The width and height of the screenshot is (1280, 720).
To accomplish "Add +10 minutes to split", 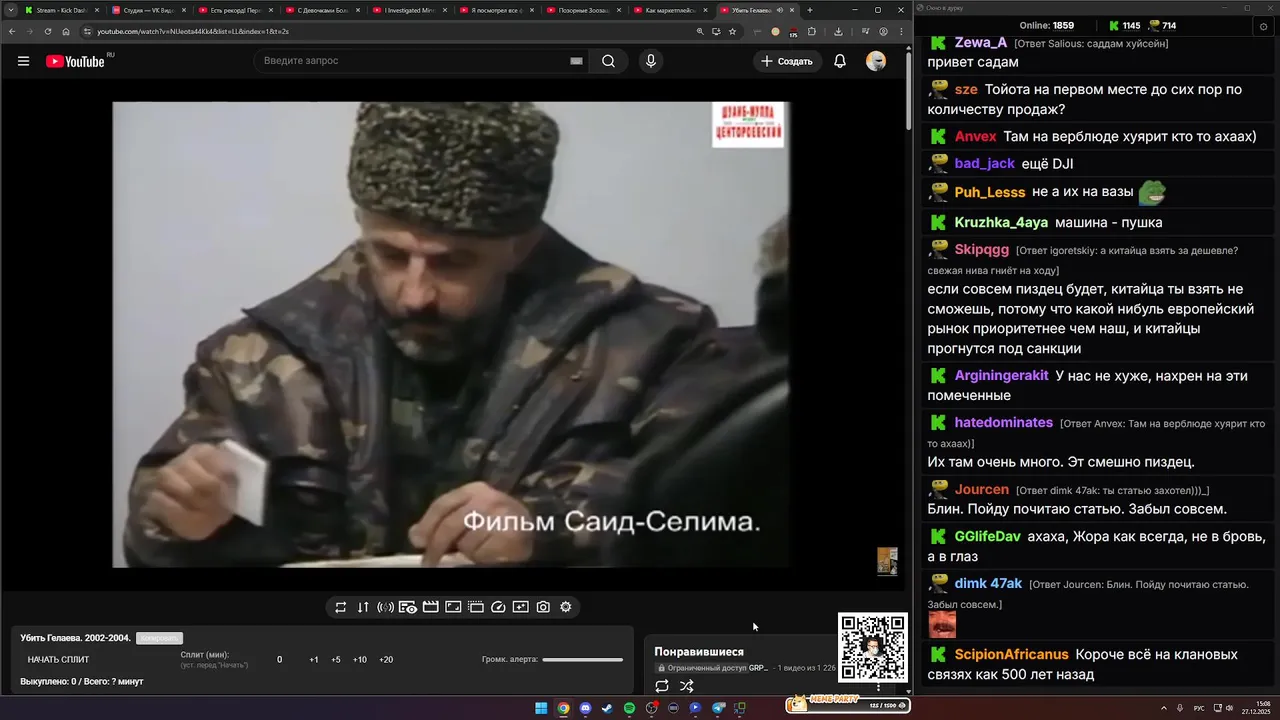I will 360,660.
